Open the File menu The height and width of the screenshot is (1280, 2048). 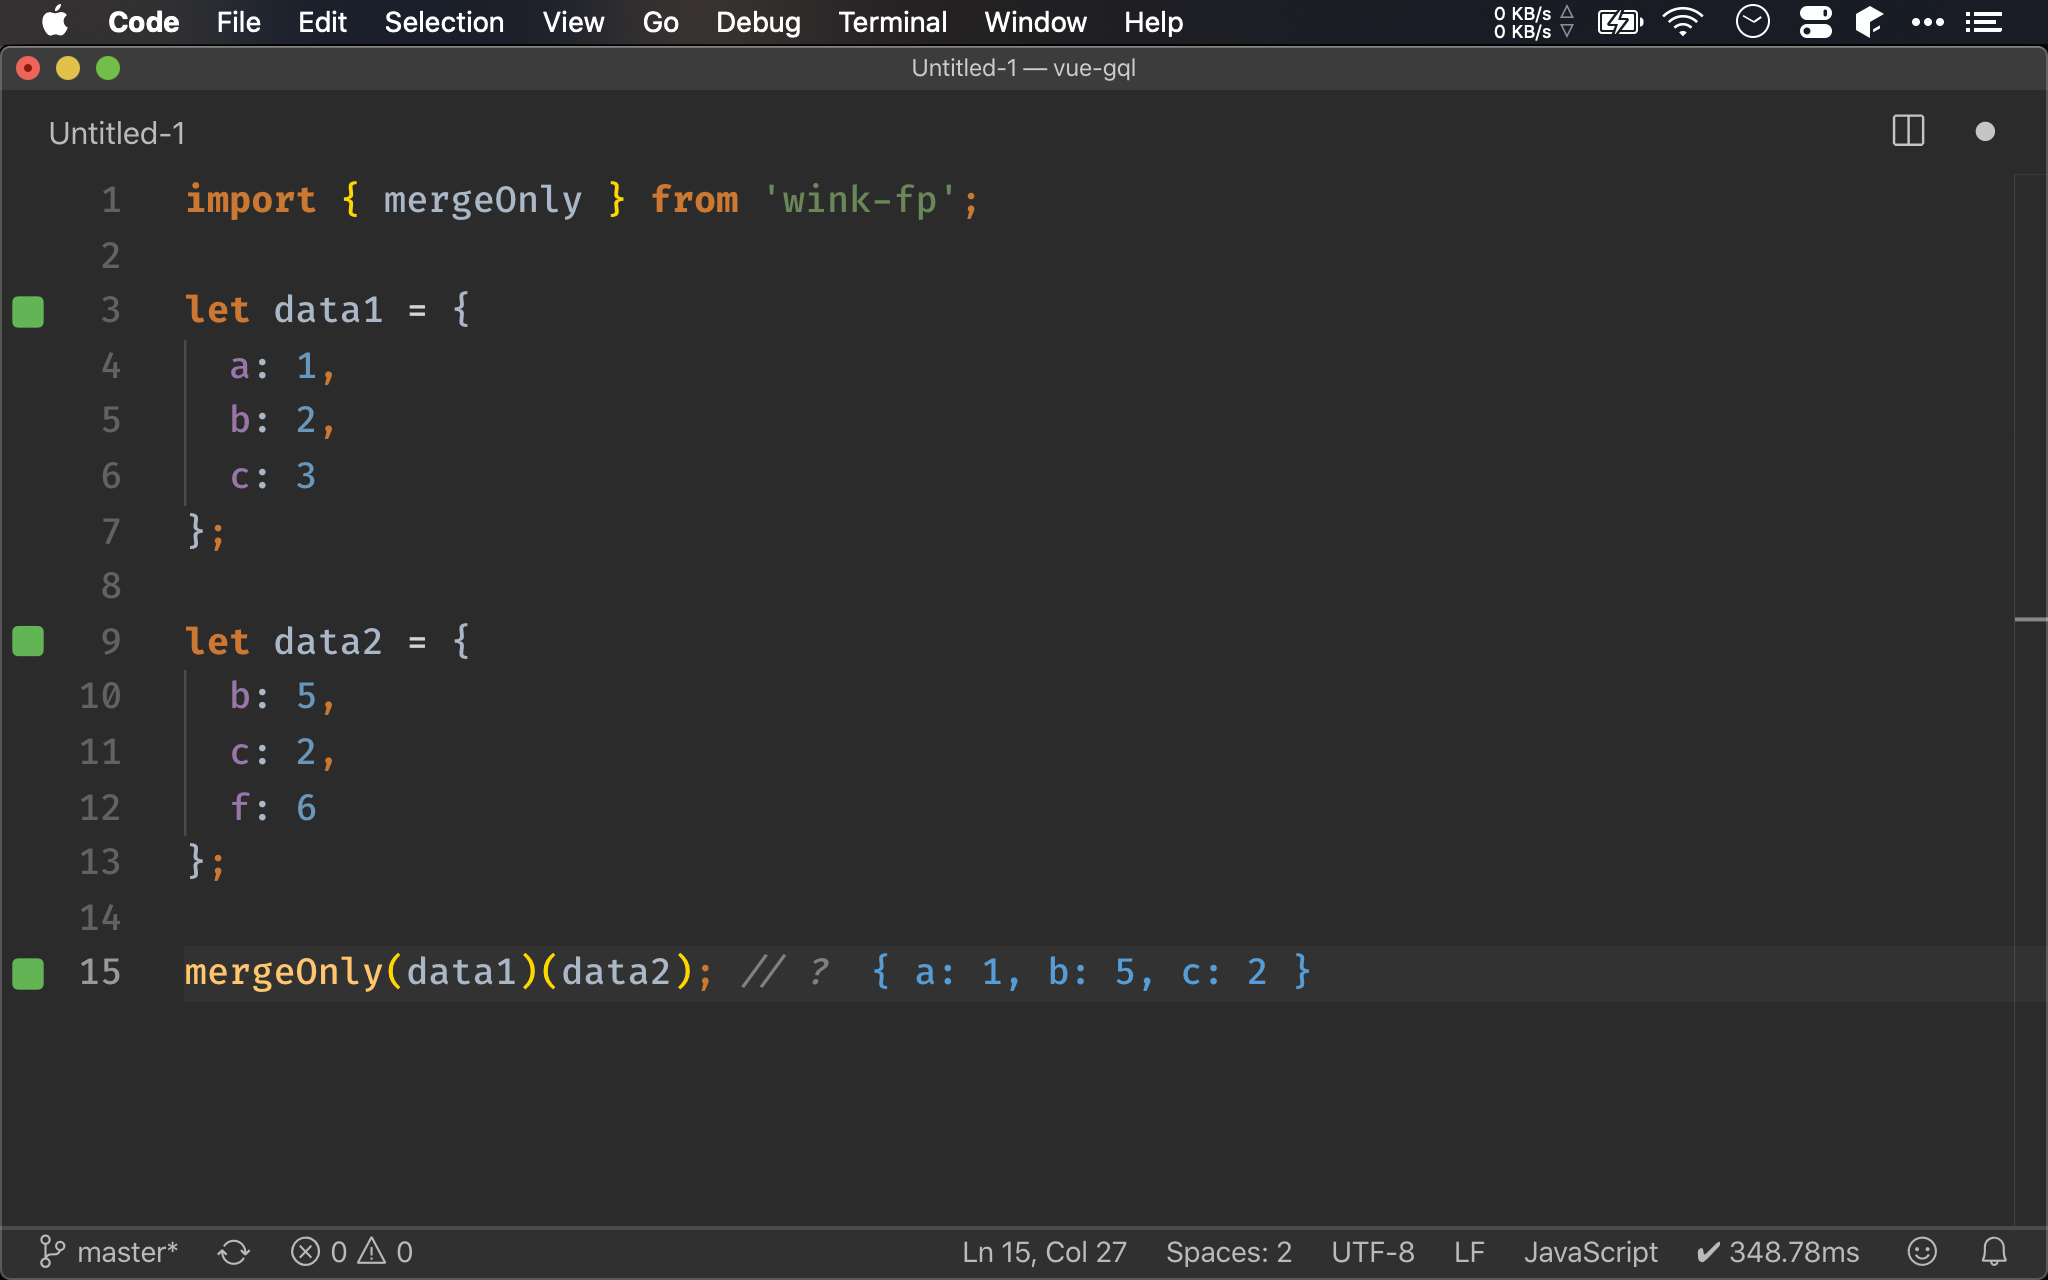click(x=238, y=22)
